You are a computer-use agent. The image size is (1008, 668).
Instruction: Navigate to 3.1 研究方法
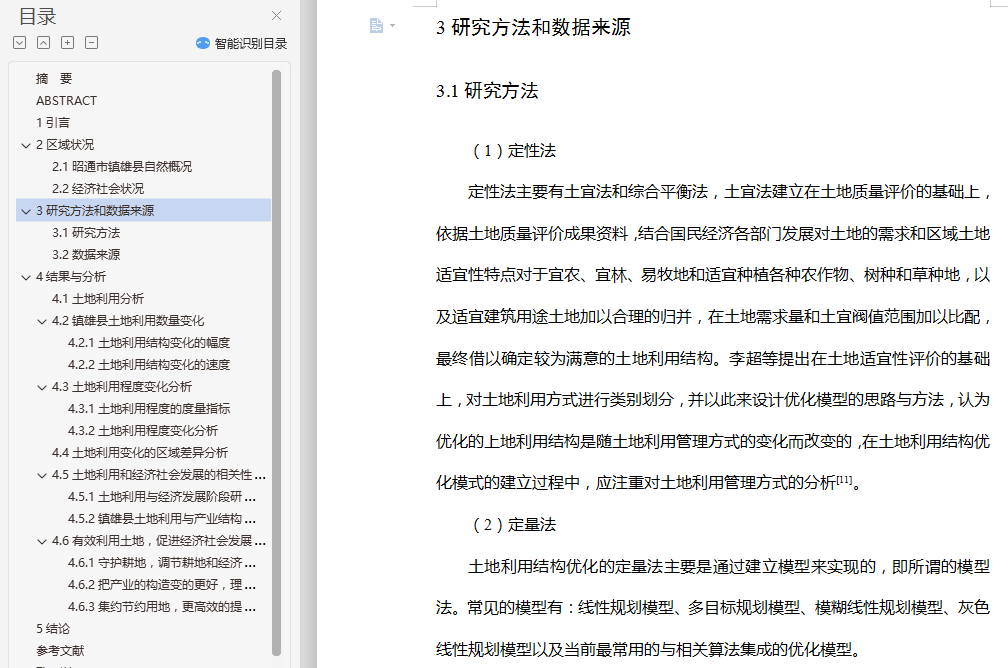(x=86, y=233)
